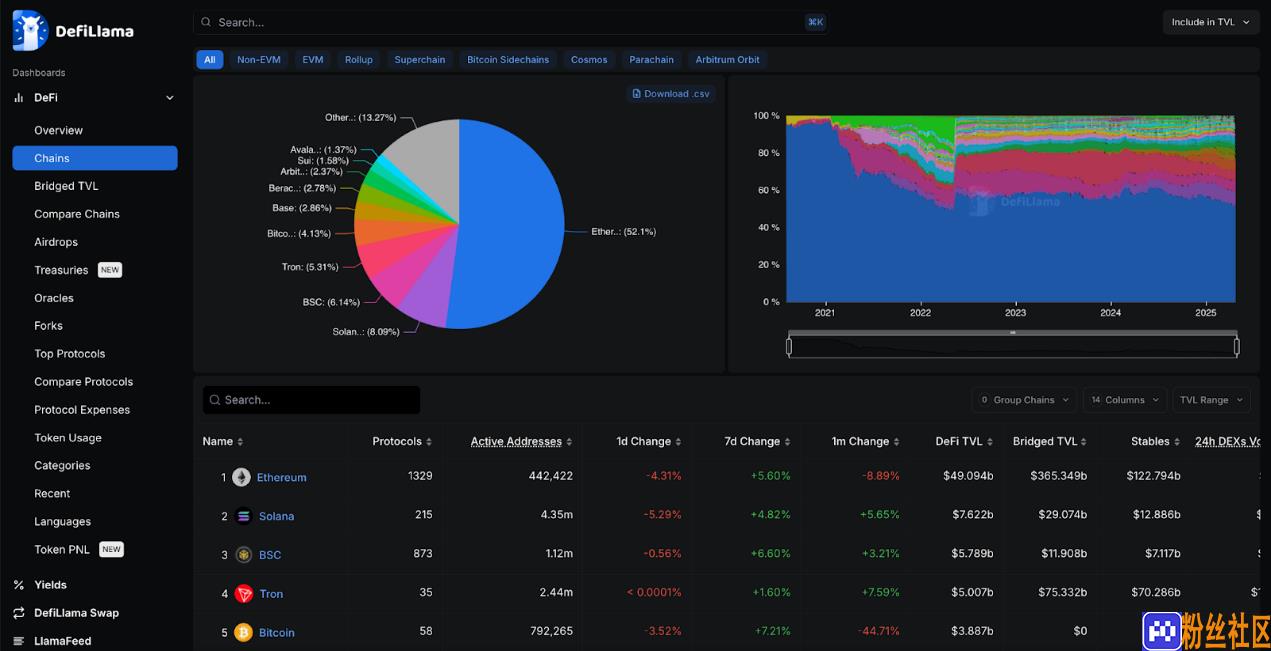Click the magnifier icon in top search bar
This screenshot has width=1271, height=651.
coord(207,22)
